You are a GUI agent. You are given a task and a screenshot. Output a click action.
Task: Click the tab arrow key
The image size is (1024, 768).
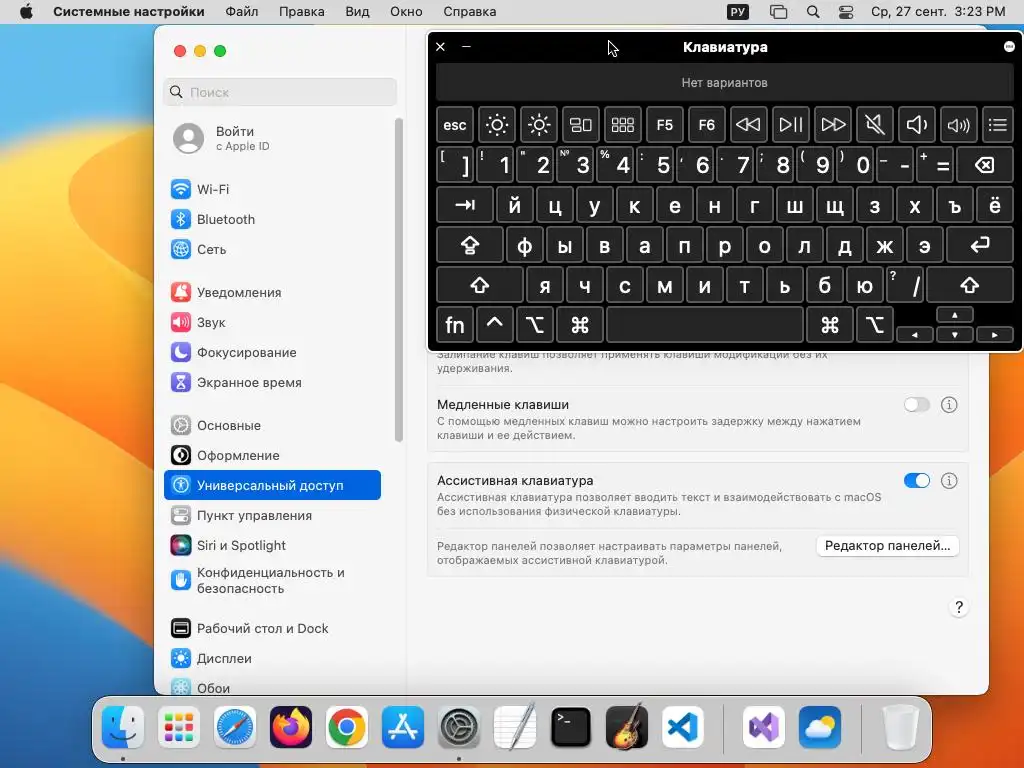pyautogui.click(x=464, y=205)
